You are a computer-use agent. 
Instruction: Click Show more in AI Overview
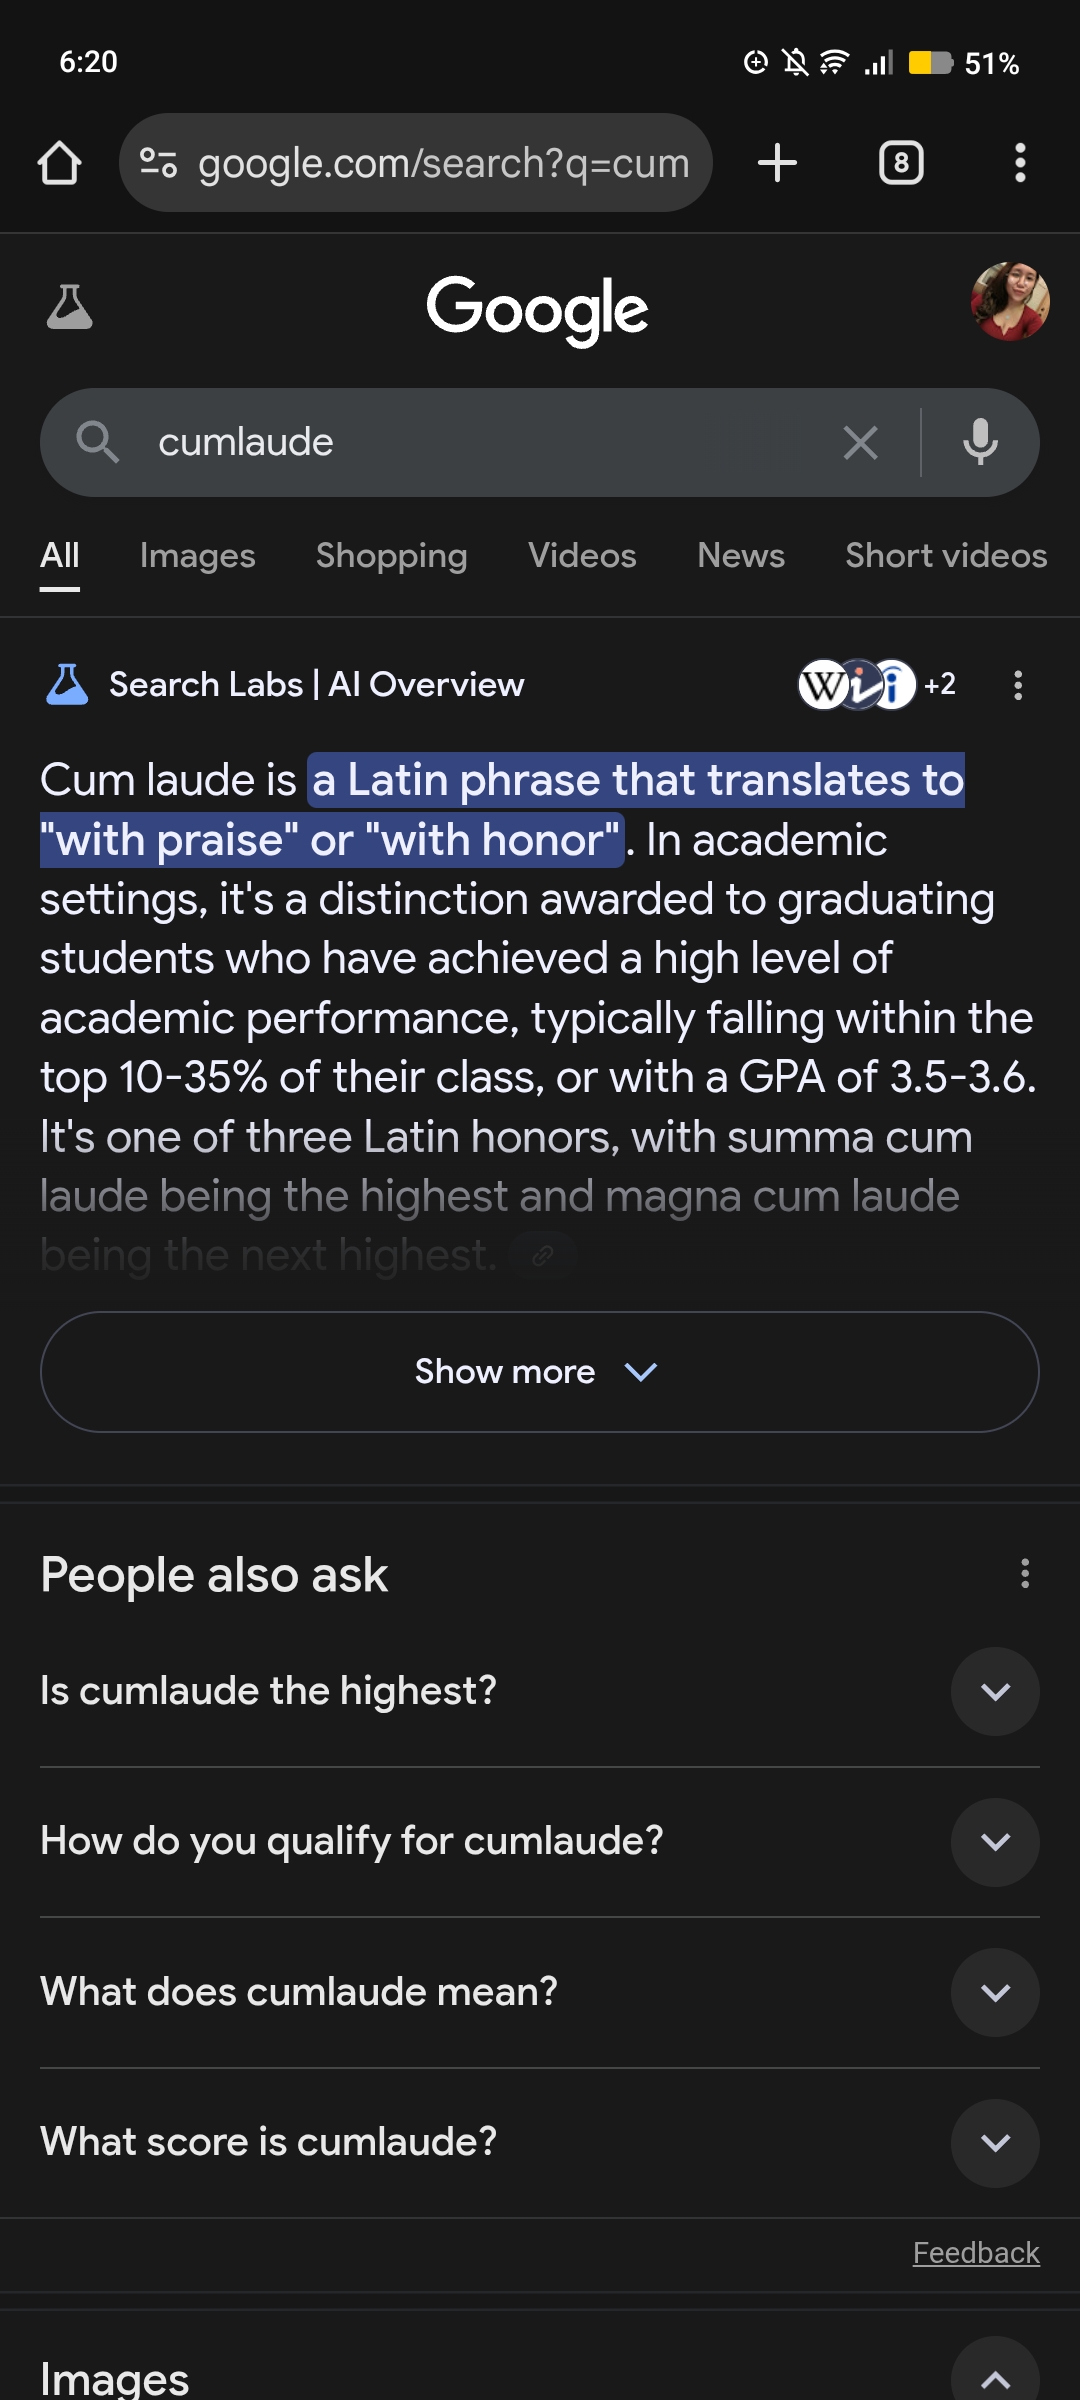[x=539, y=1372]
